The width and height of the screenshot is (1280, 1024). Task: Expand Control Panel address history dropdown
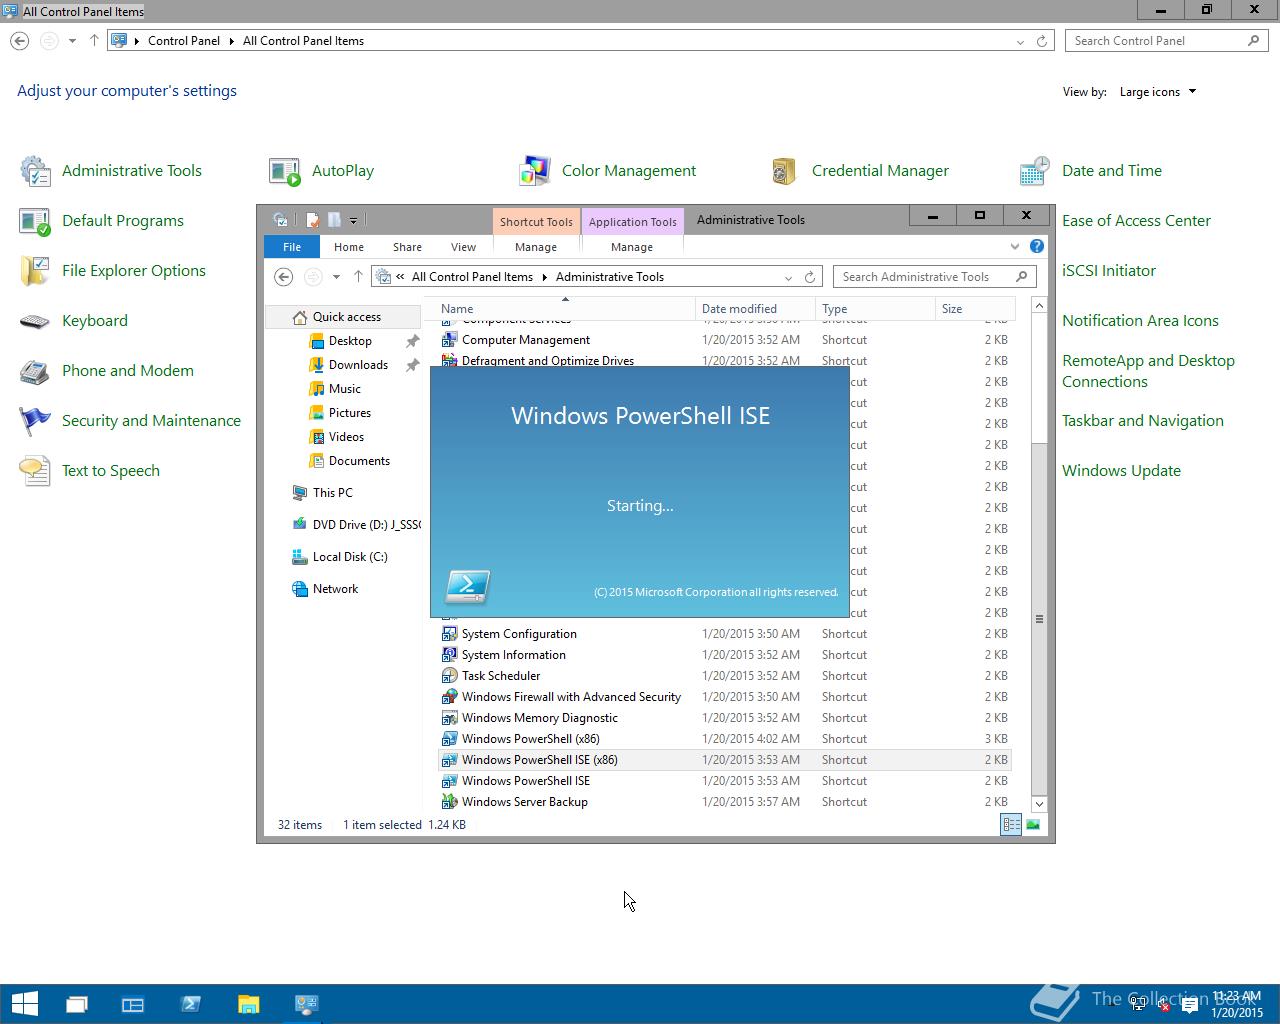tap(1020, 41)
